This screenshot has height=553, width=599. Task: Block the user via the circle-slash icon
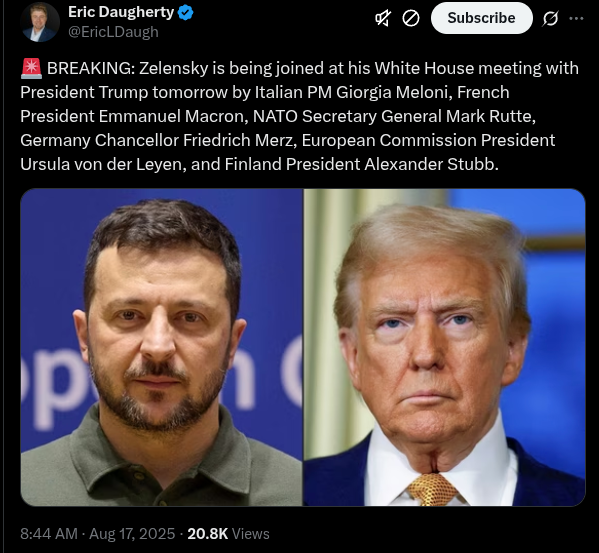tap(411, 18)
